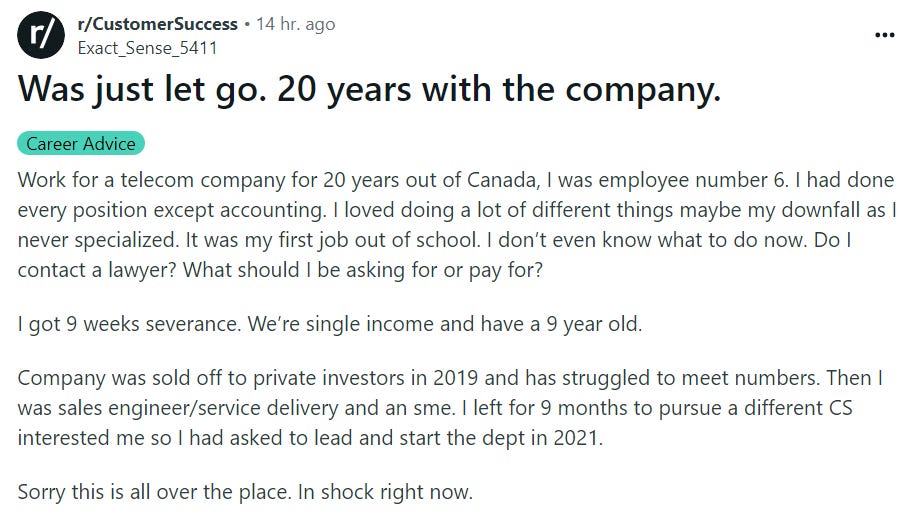Click the question 'Do I contact a lawyer?'
The image size is (921, 526).
[435, 255]
